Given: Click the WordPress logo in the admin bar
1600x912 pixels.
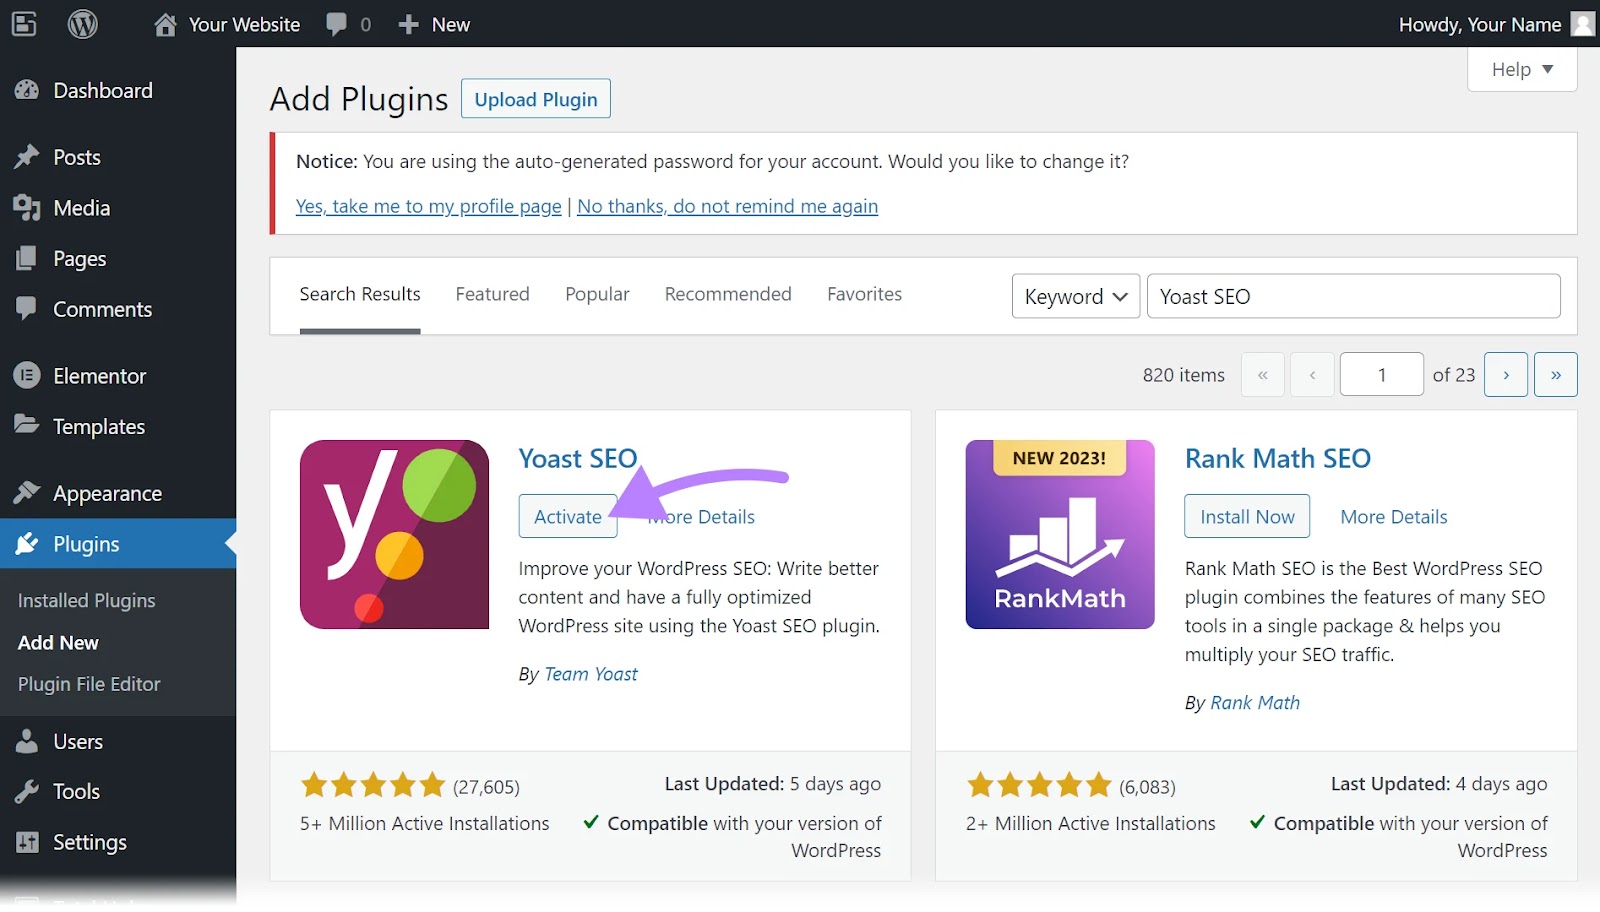Looking at the screenshot, I should point(82,24).
